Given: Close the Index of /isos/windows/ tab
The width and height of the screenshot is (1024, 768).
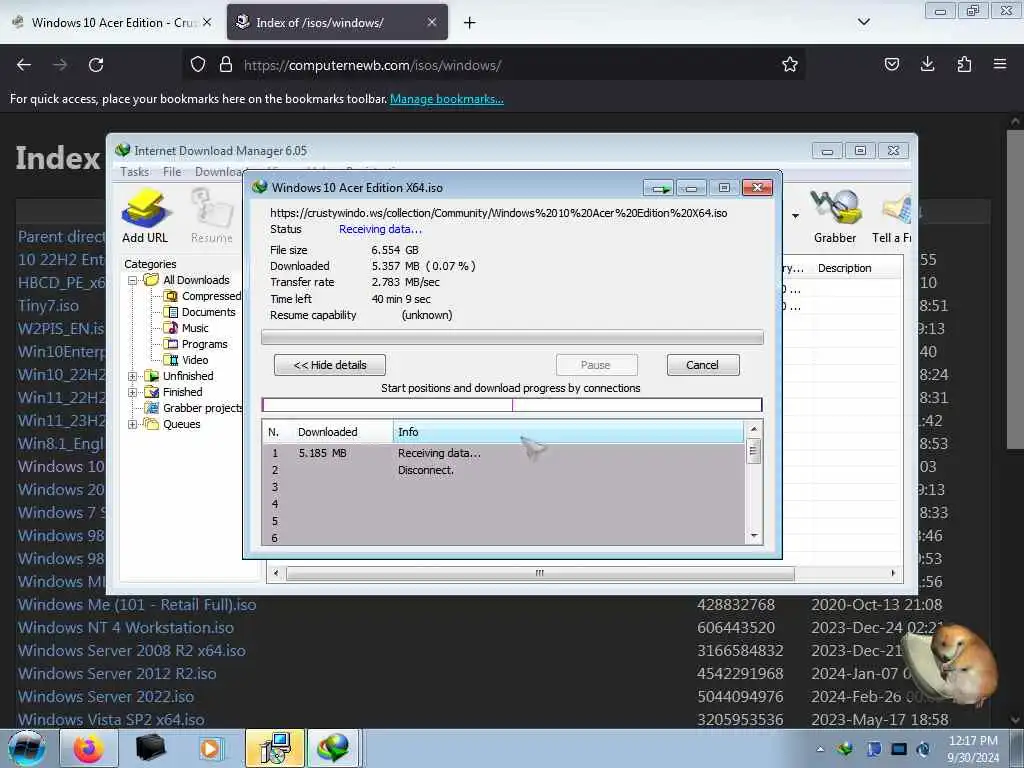Looking at the screenshot, I should (x=432, y=22).
